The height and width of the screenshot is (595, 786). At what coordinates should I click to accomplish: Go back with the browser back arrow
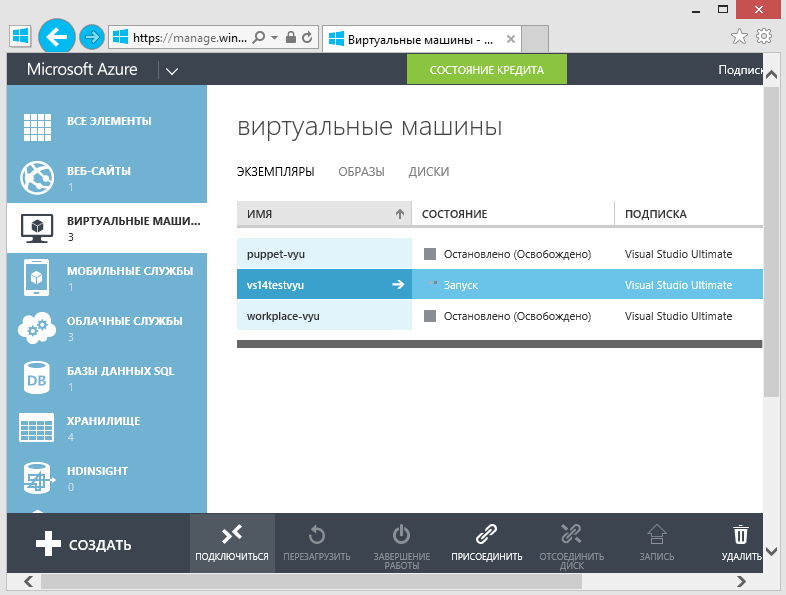(x=57, y=36)
